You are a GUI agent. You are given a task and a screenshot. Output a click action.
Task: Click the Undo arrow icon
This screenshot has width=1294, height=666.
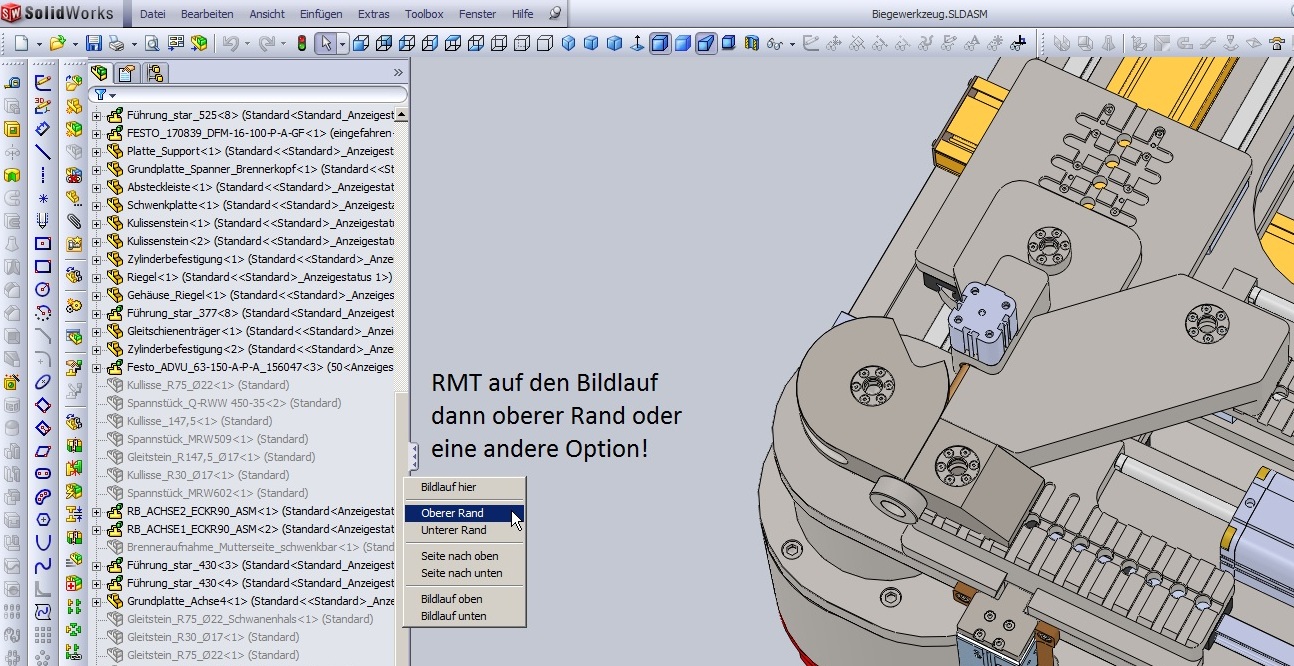coord(229,43)
